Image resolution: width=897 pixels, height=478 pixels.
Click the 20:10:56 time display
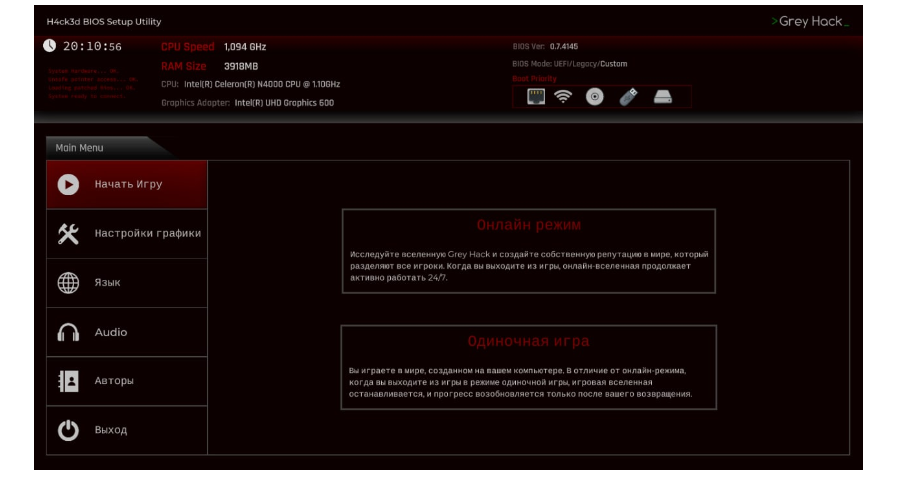(92, 46)
